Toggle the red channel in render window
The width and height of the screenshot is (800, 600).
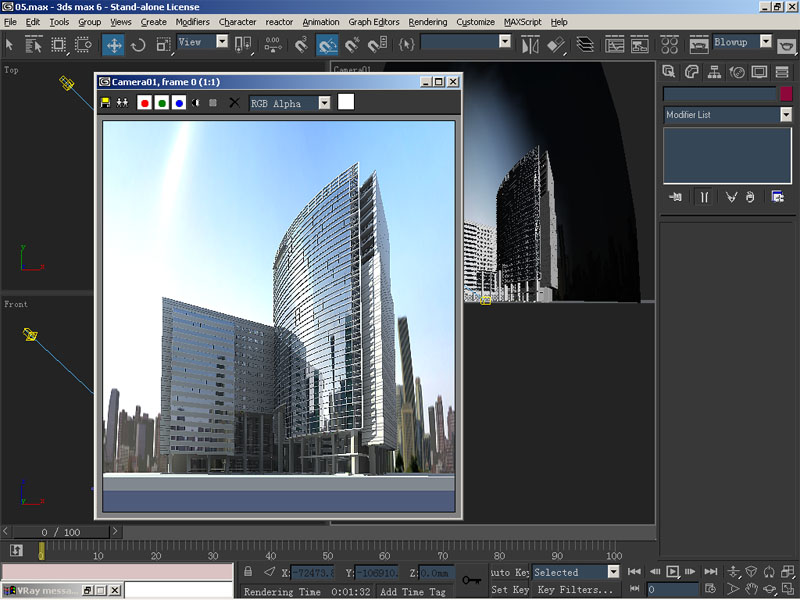(144, 103)
